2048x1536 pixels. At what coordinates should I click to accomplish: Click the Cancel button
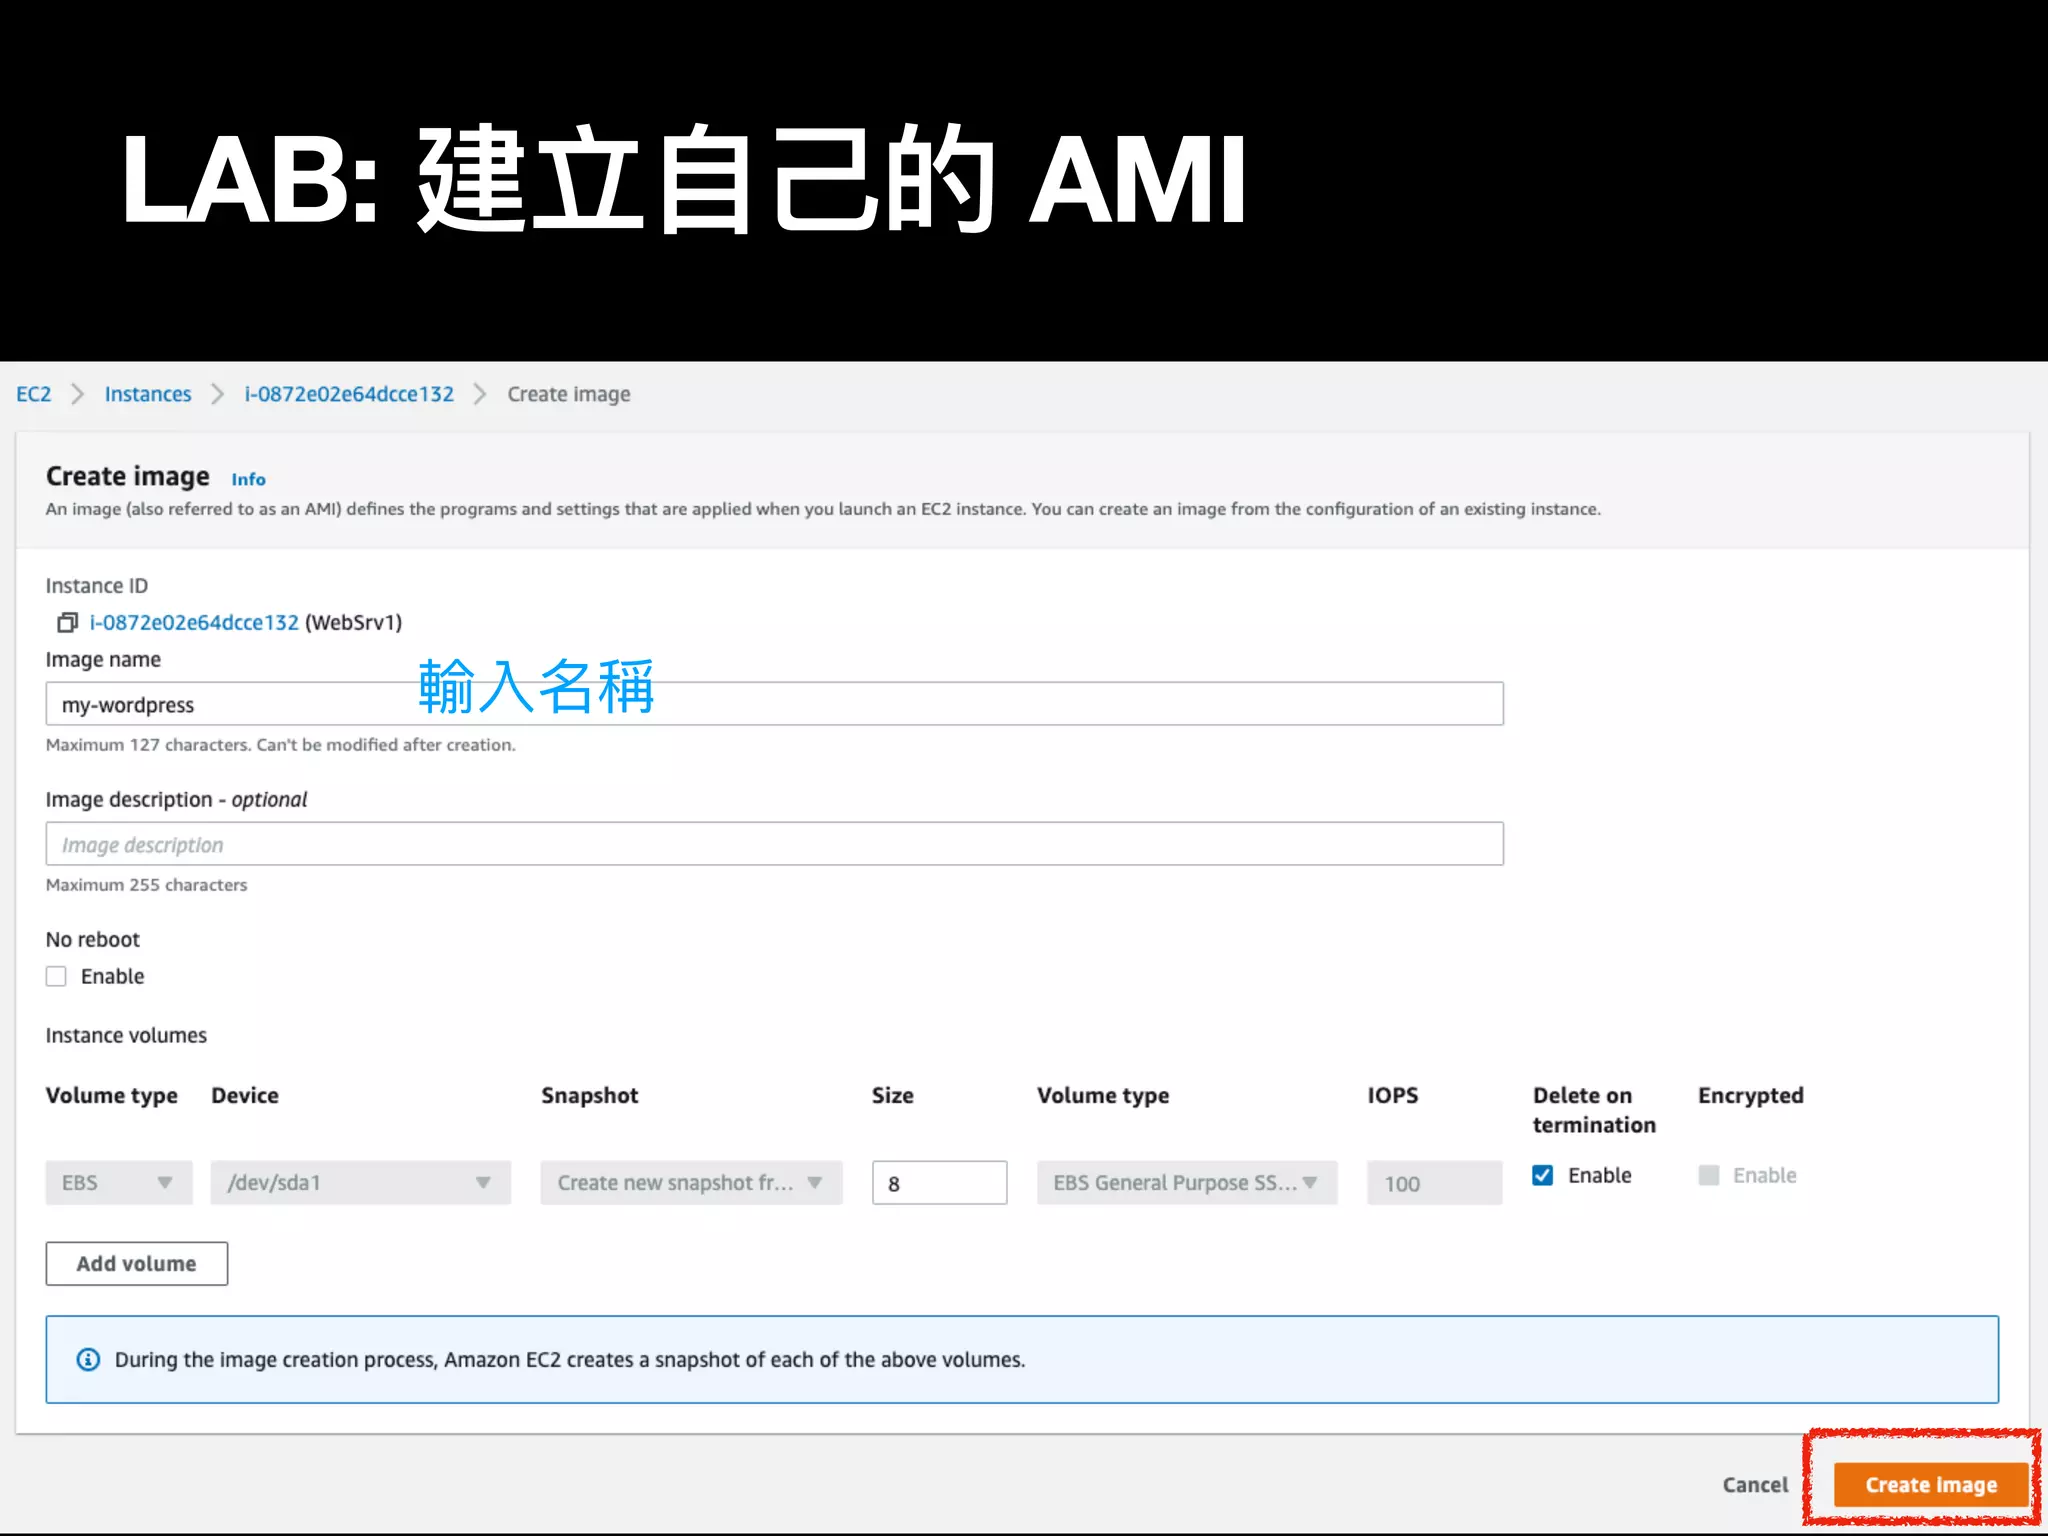coord(1755,1485)
